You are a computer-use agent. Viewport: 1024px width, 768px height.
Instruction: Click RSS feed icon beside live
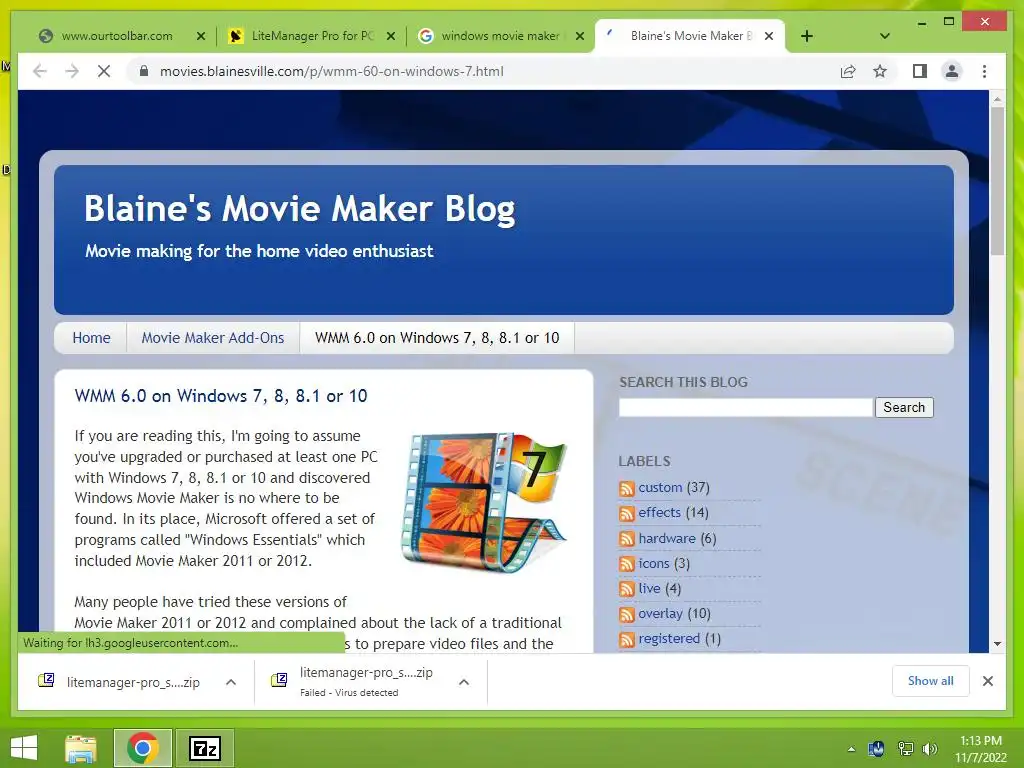click(x=627, y=589)
